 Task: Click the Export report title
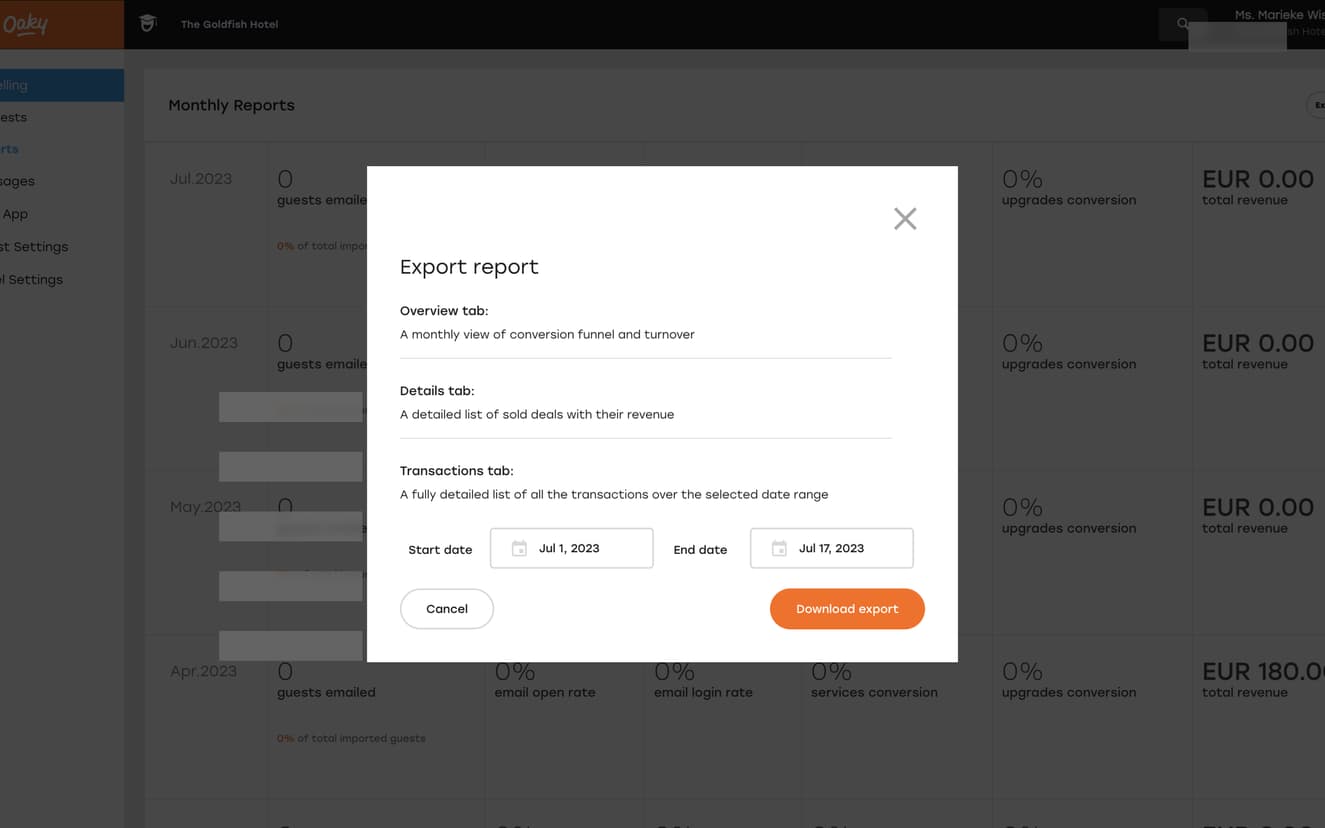tap(469, 267)
